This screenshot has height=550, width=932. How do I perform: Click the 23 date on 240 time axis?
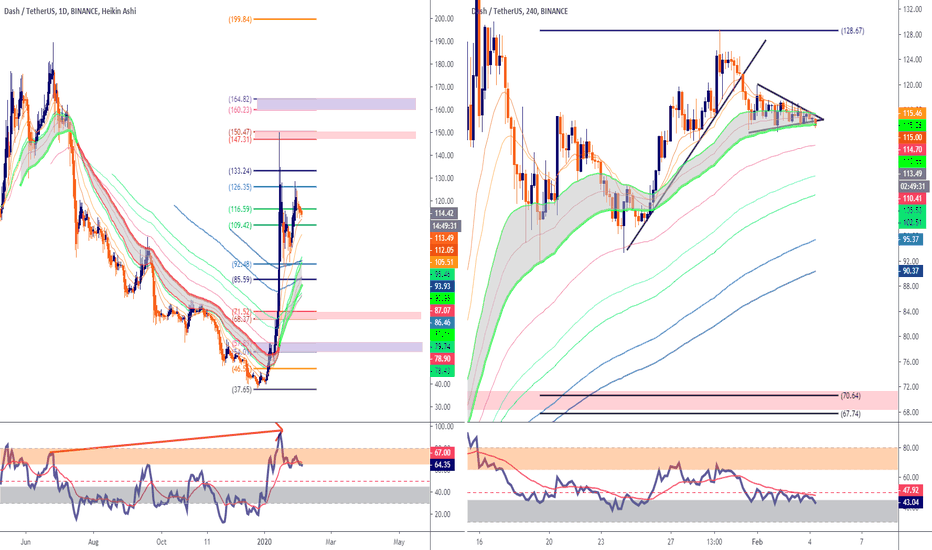pos(601,542)
